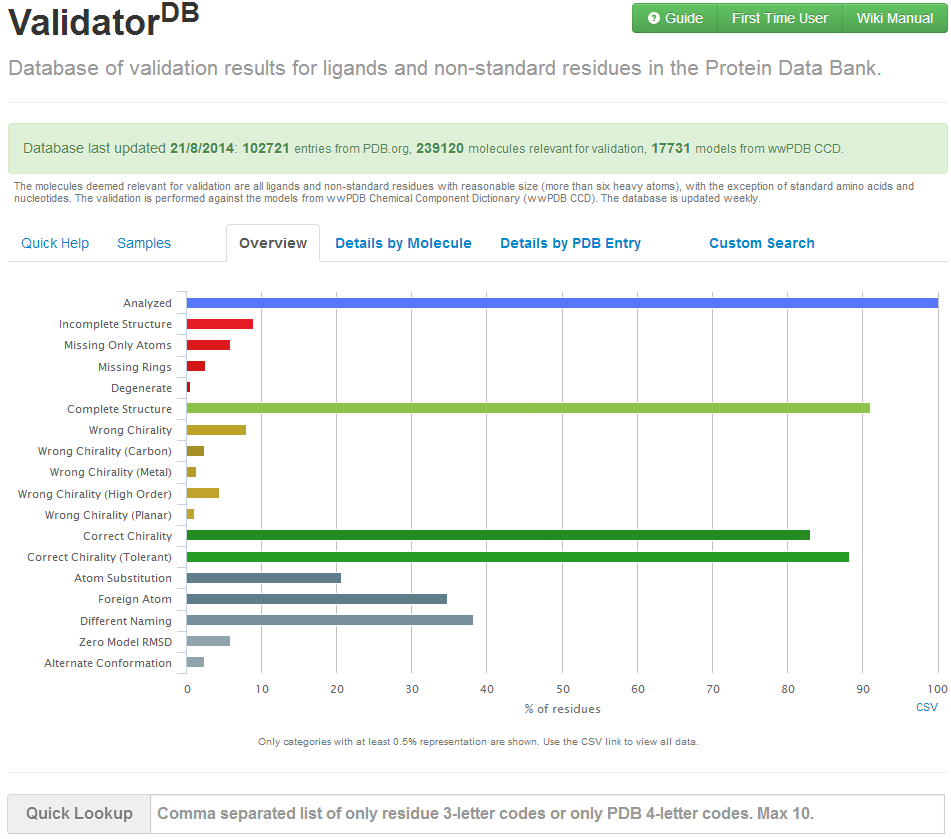Click the 'Quick Lookup' label
The height and width of the screenshot is (839, 951).
click(x=79, y=814)
